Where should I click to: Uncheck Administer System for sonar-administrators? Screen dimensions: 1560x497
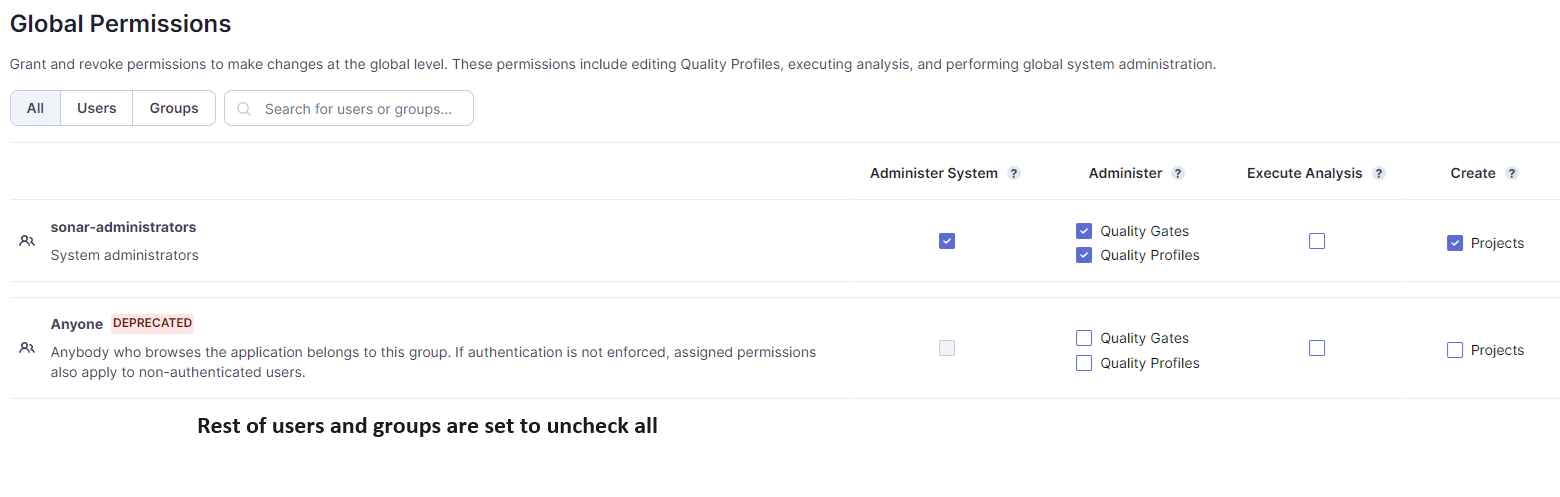947,241
